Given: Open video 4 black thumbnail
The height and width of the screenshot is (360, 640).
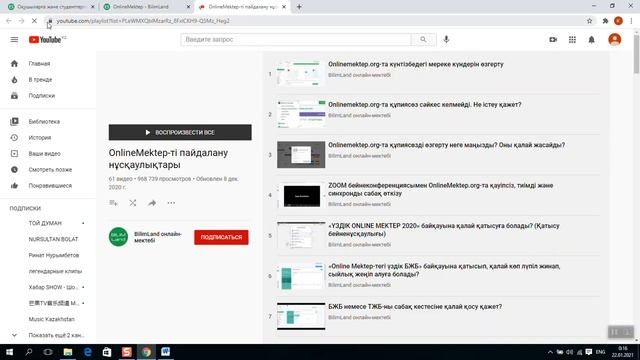Looking at the screenshot, I should (301, 195).
